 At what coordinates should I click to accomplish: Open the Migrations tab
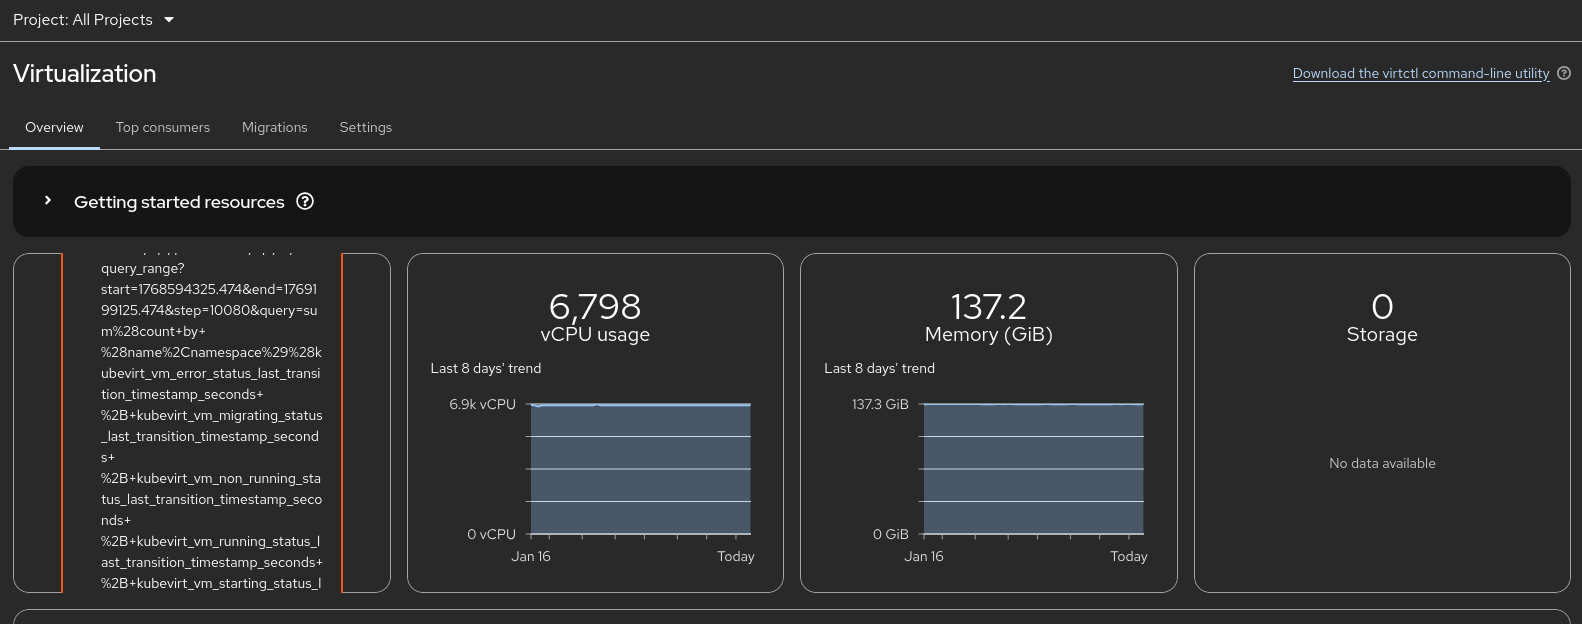point(275,128)
